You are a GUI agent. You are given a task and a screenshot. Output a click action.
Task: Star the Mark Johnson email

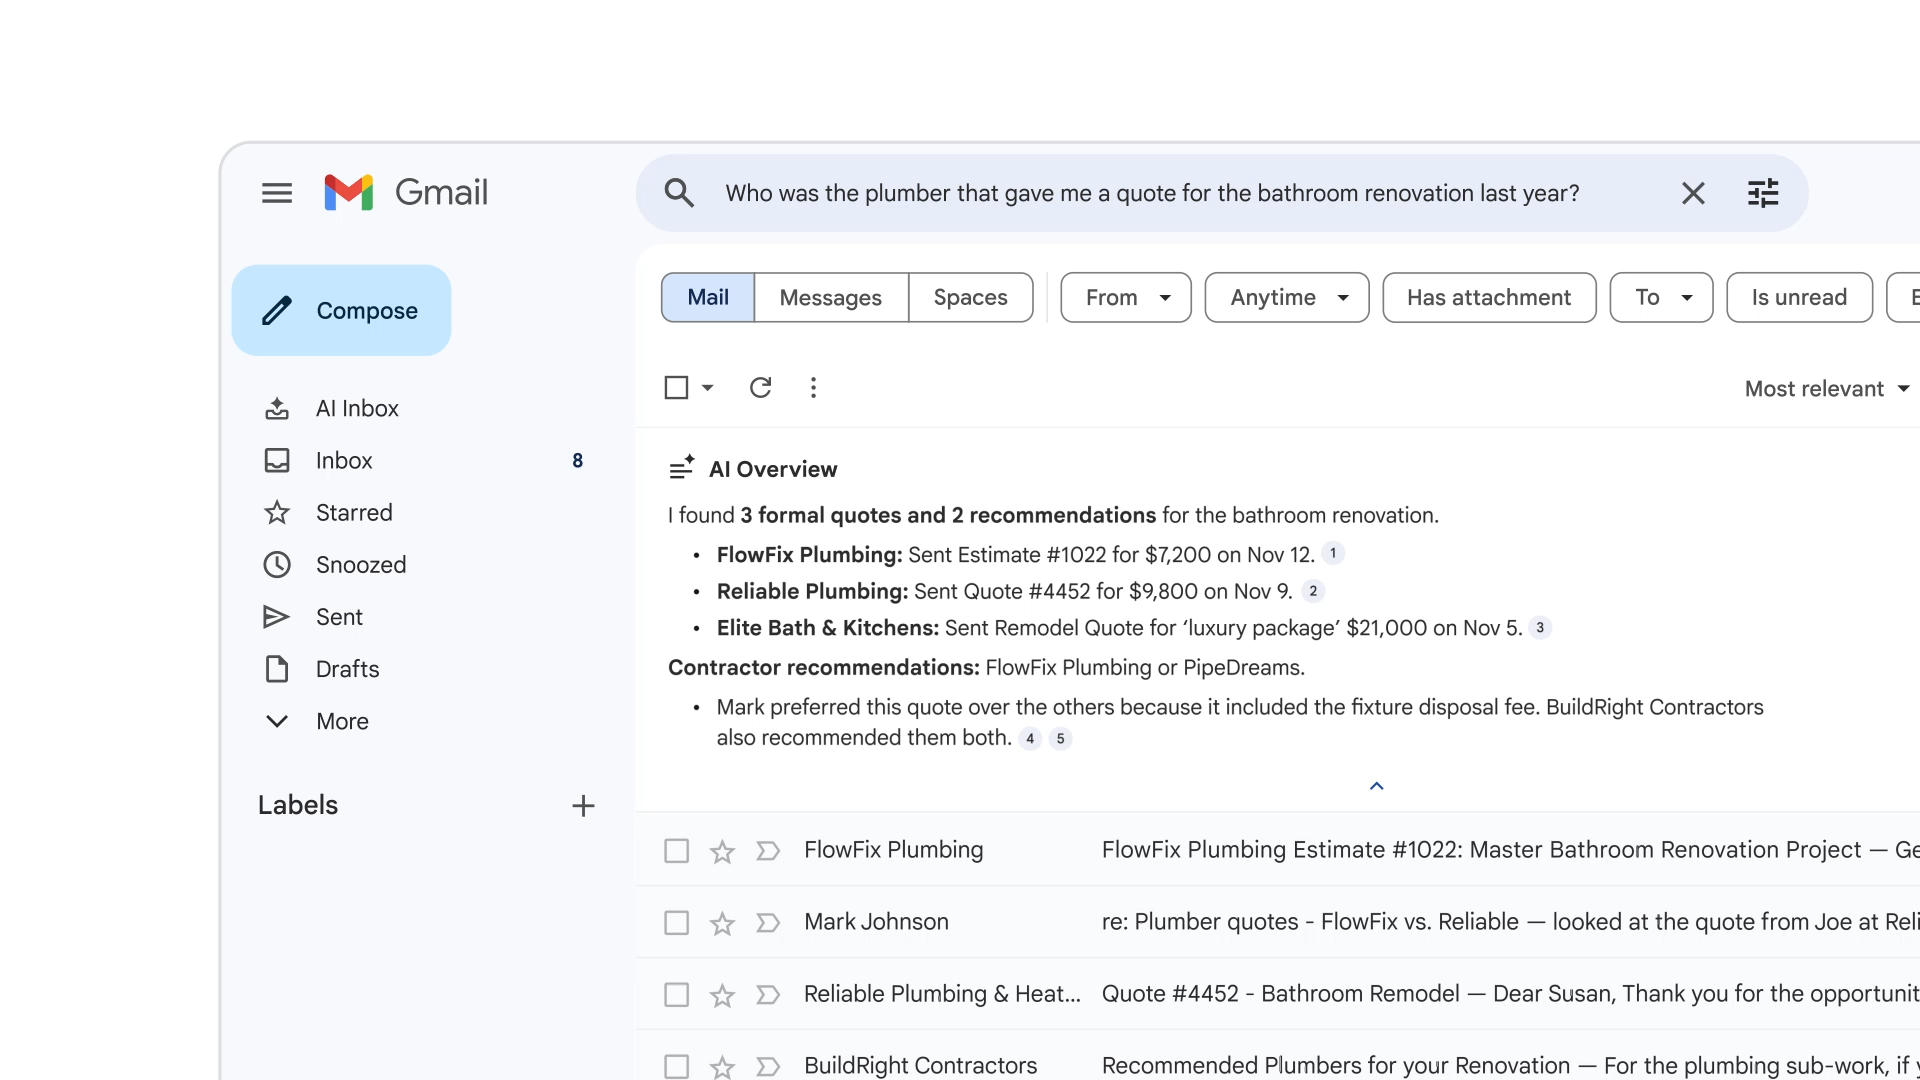(x=721, y=922)
